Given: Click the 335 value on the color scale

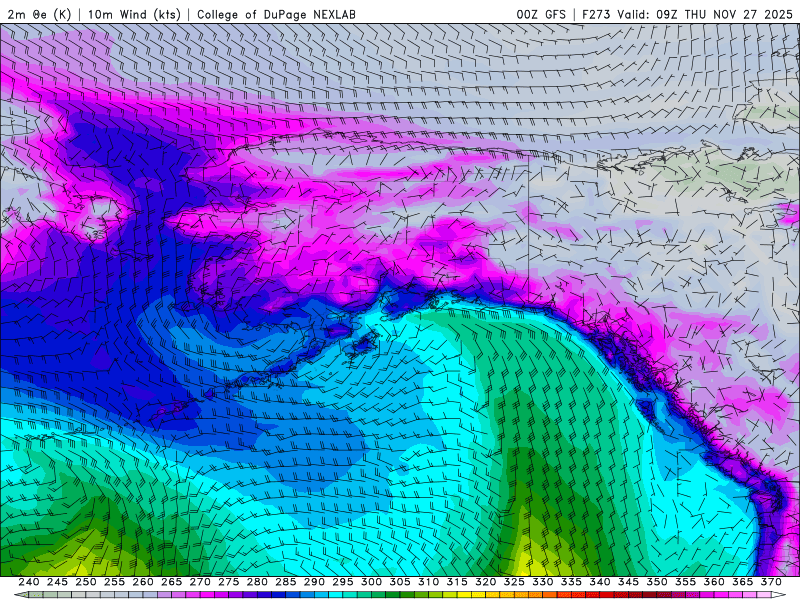Looking at the screenshot, I should tap(571, 582).
